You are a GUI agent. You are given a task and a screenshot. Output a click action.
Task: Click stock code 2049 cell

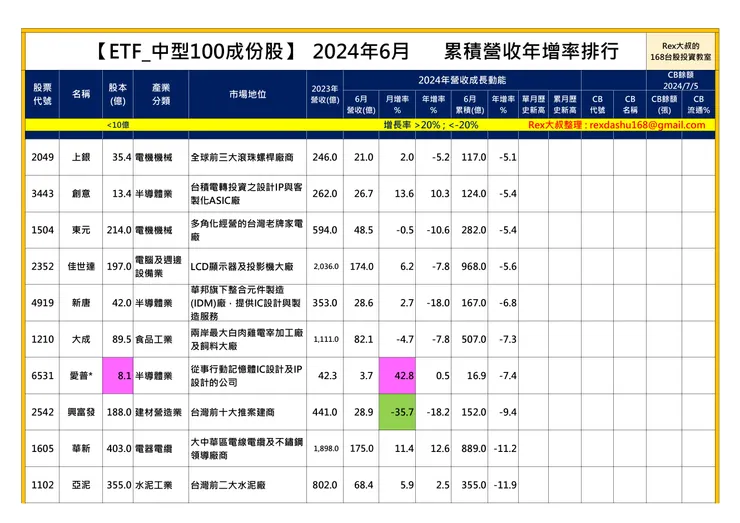coord(42,157)
